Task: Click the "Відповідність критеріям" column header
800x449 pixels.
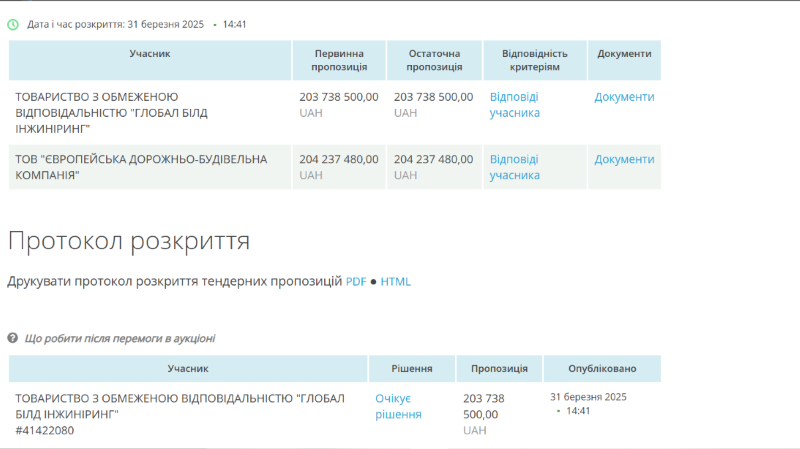Action: click(534, 60)
